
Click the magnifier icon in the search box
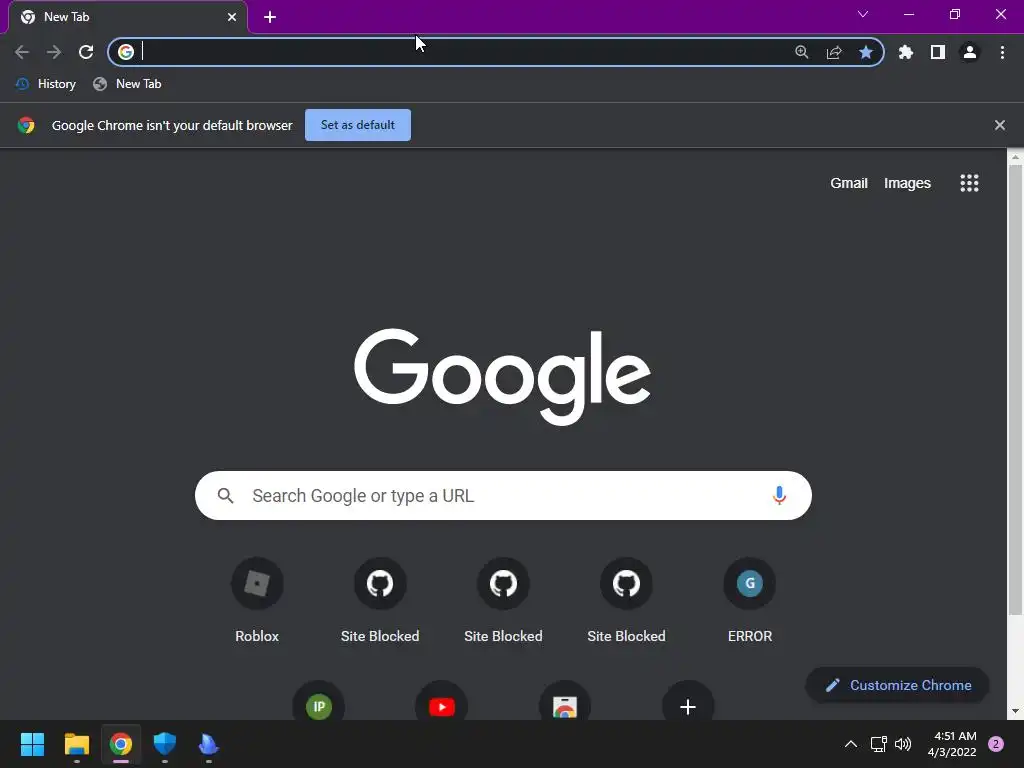(225, 496)
